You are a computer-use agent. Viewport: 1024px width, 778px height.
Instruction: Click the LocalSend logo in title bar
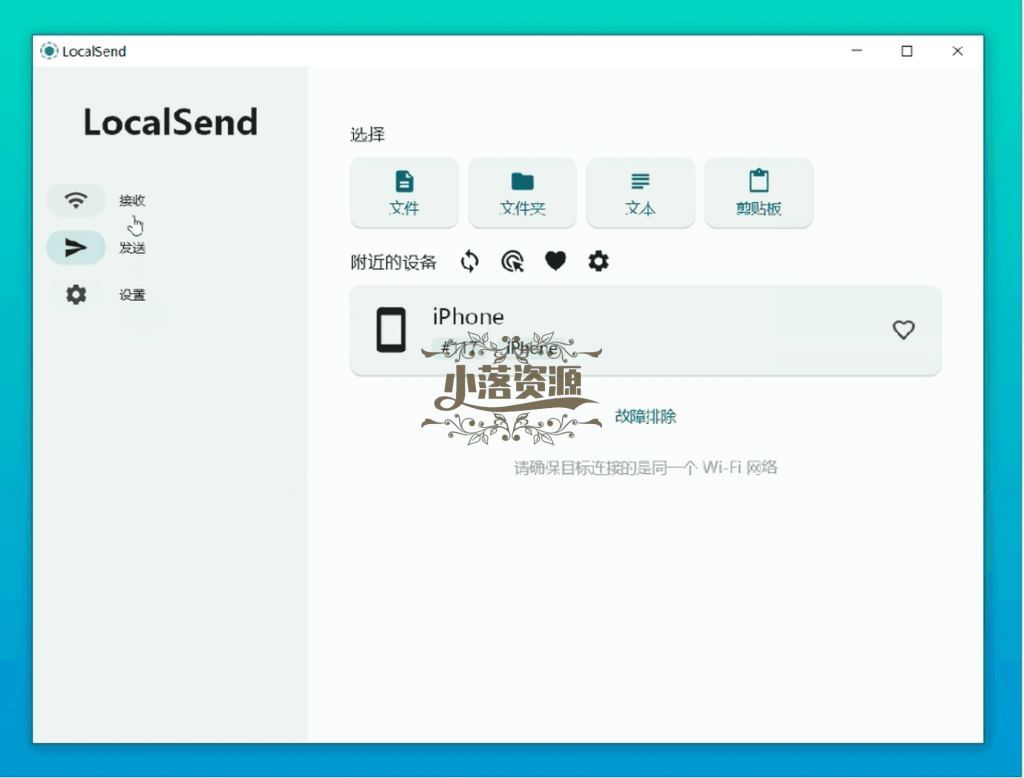[x=49, y=51]
